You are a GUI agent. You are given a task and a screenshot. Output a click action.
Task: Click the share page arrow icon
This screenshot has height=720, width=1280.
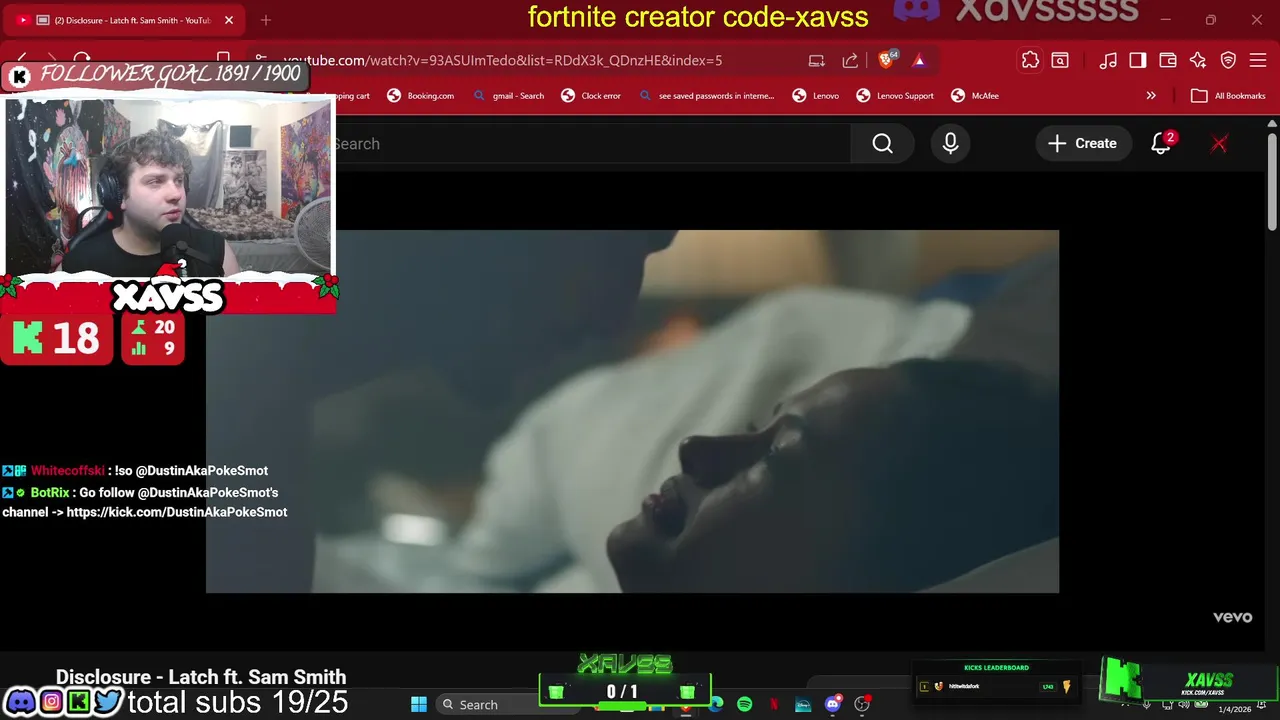[850, 60]
